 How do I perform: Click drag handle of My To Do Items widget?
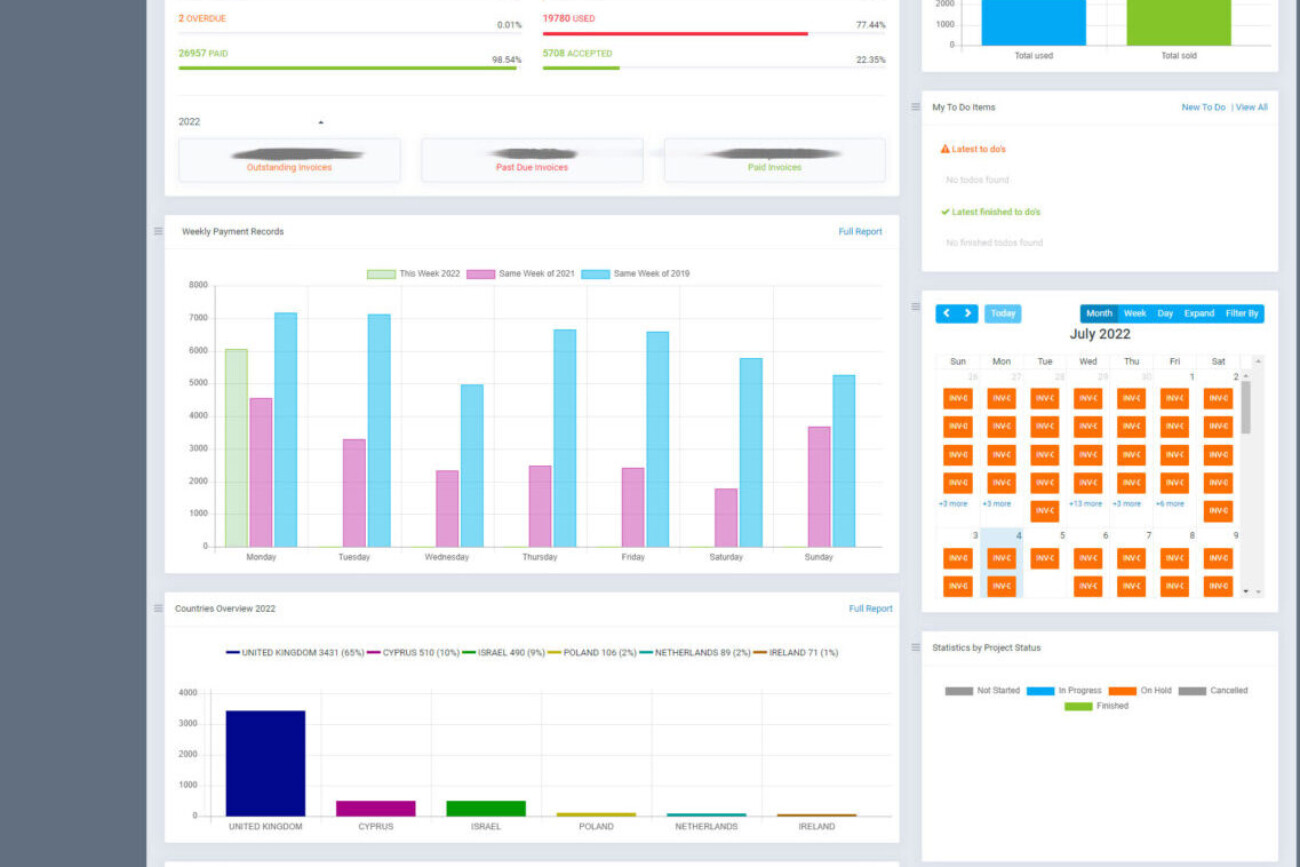click(x=915, y=107)
